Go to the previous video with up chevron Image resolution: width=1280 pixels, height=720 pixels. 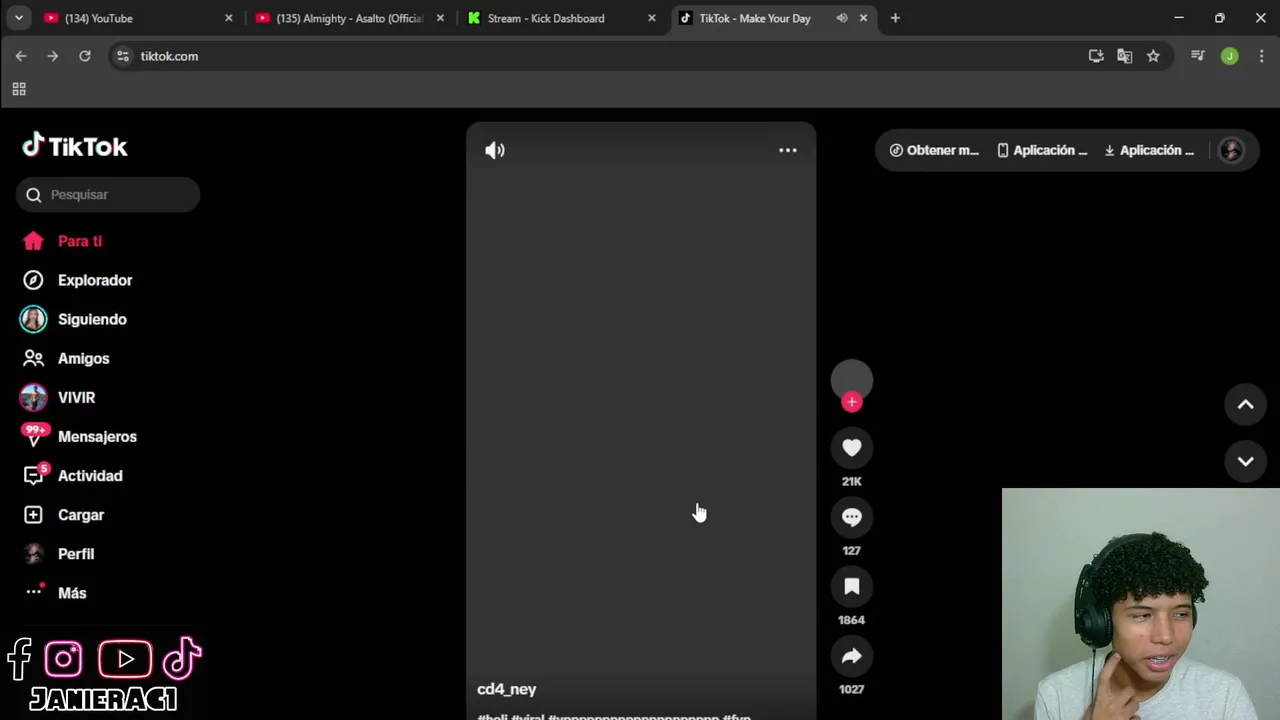pos(1246,404)
